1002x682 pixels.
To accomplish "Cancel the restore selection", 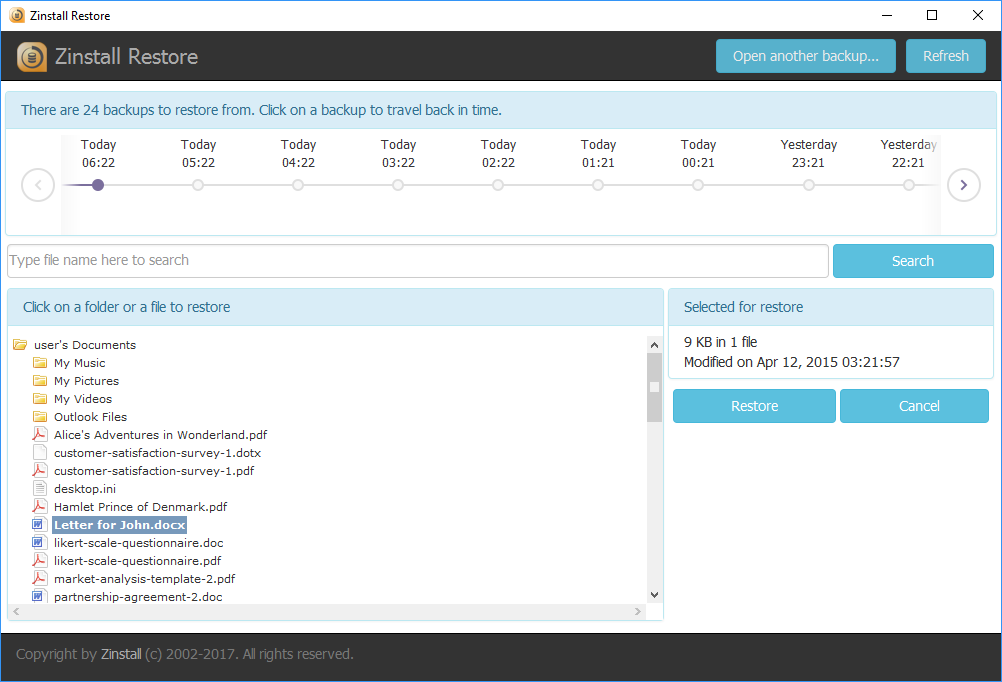I will [x=914, y=406].
